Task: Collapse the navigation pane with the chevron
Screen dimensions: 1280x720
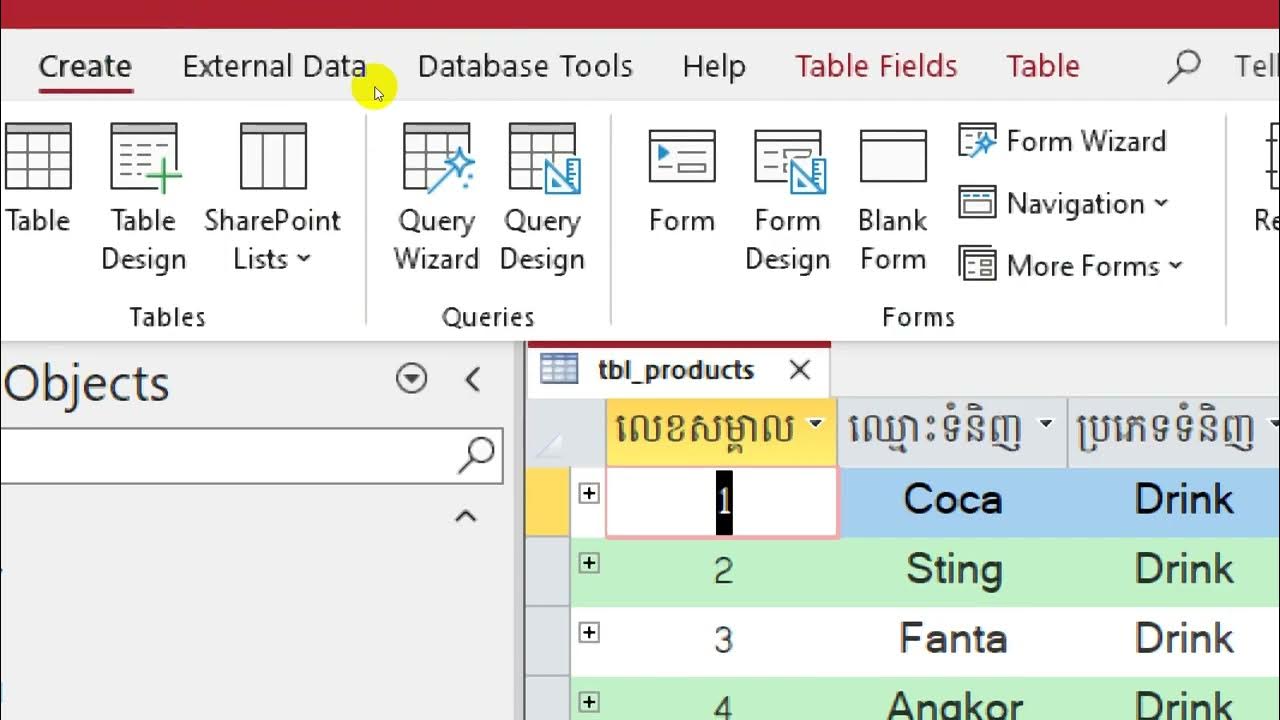Action: coord(473,379)
